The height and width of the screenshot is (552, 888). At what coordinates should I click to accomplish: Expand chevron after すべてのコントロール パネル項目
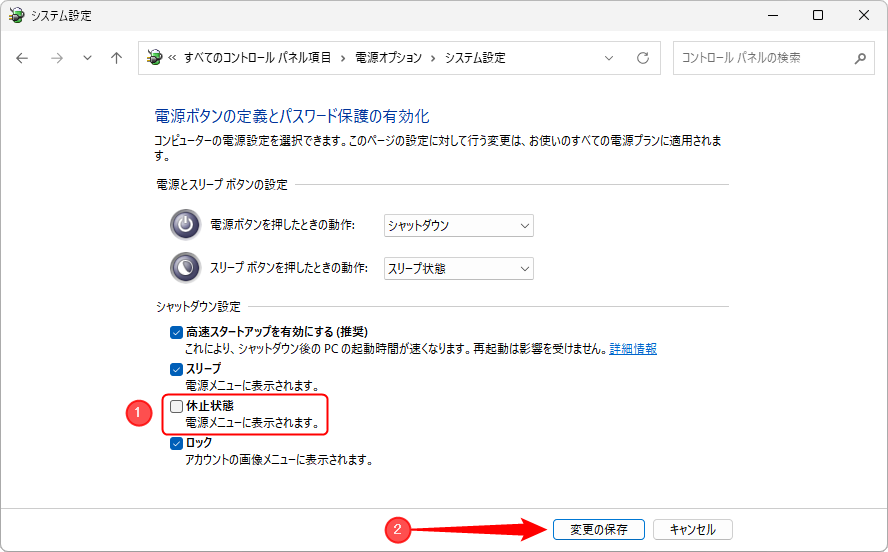click(x=343, y=58)
